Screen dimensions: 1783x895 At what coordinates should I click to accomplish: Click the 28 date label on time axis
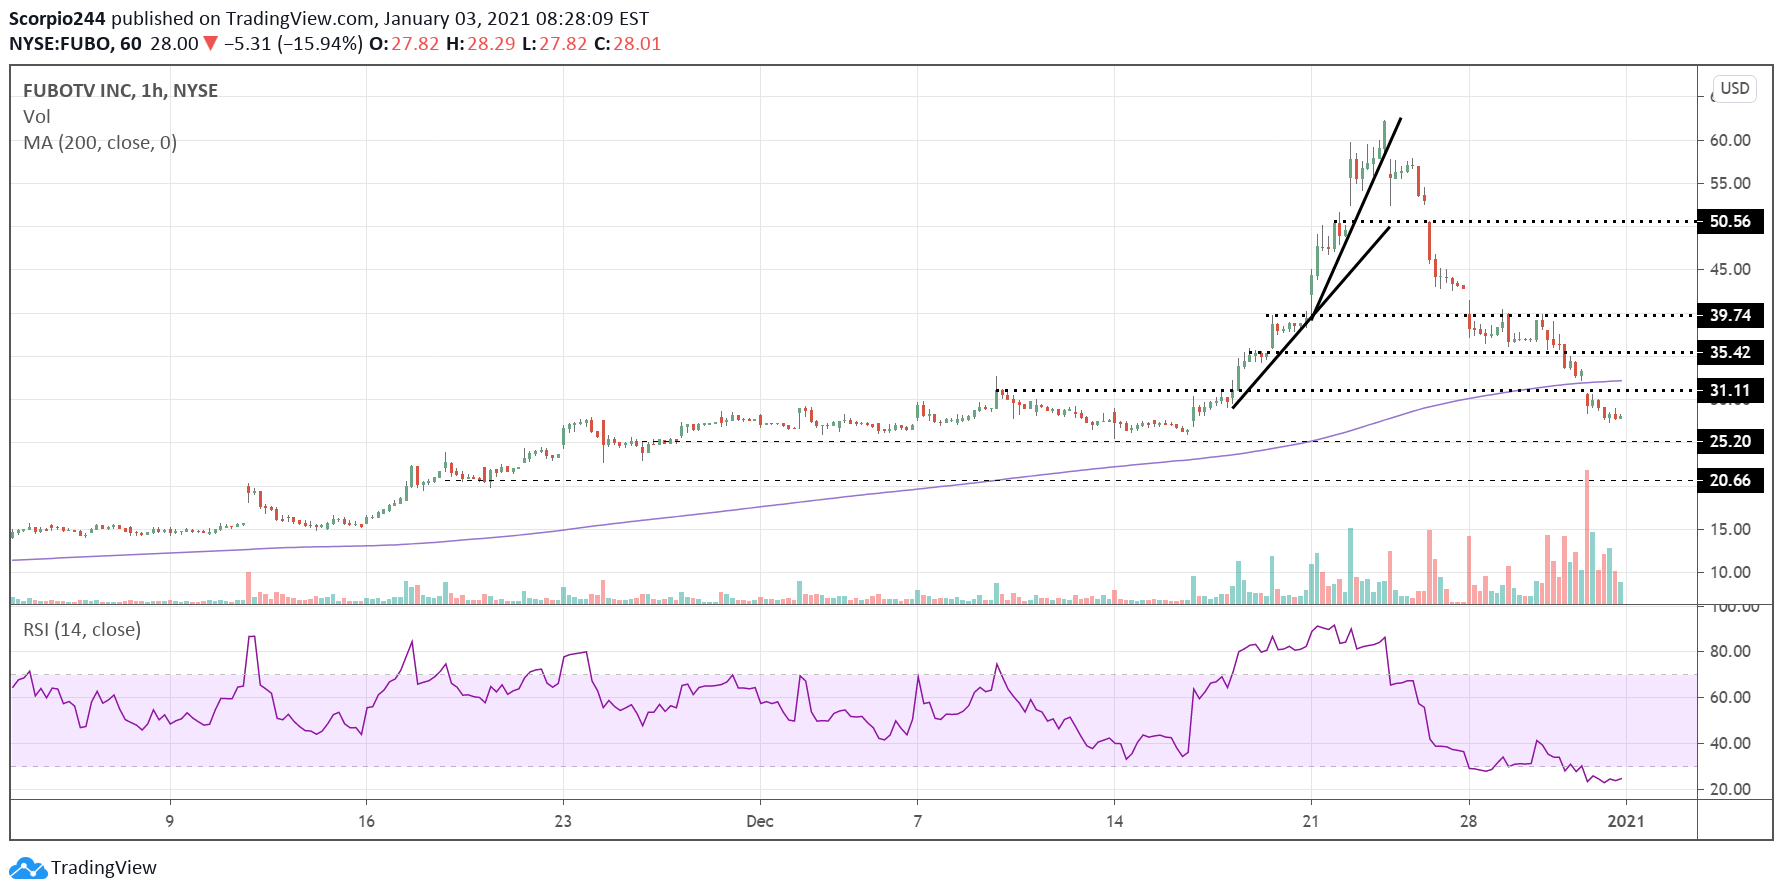pyautogui.click(x=1468, y=821)
